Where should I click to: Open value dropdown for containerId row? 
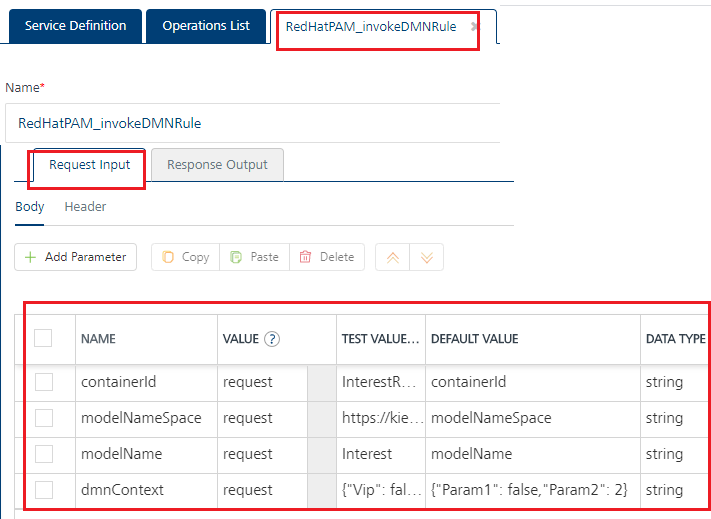(321, 382)
